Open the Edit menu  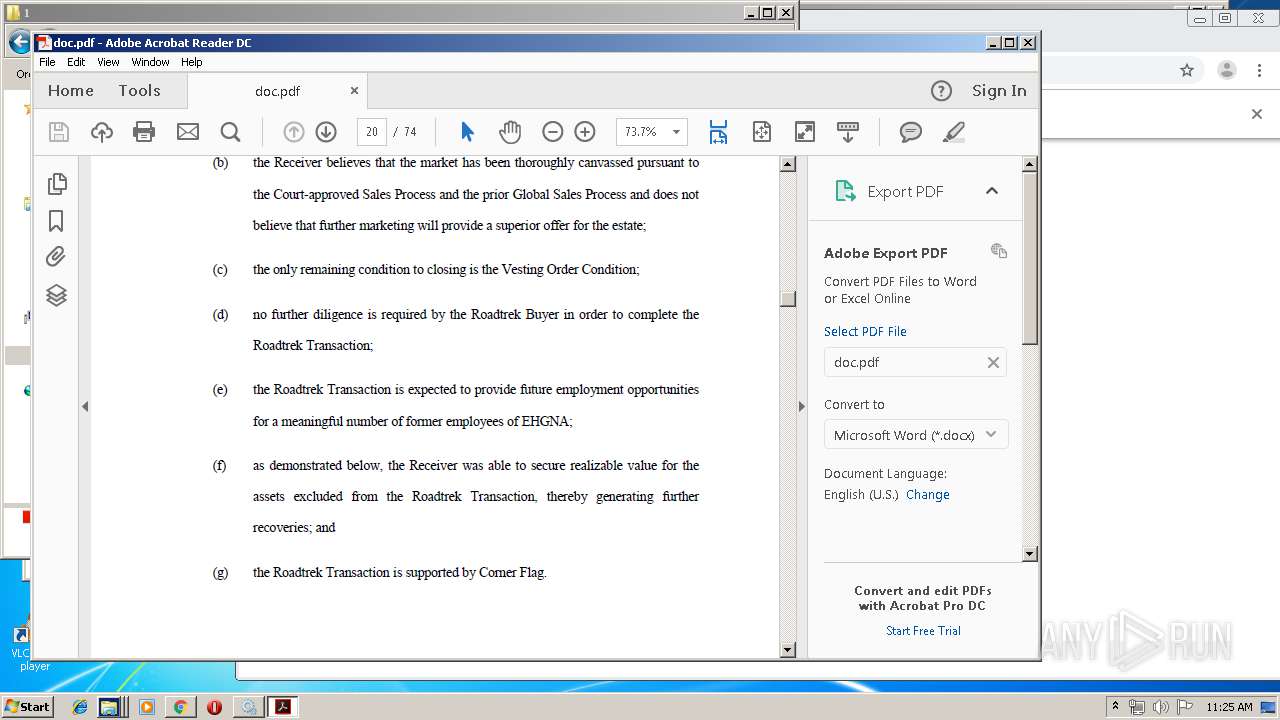(x=76, y=62)
